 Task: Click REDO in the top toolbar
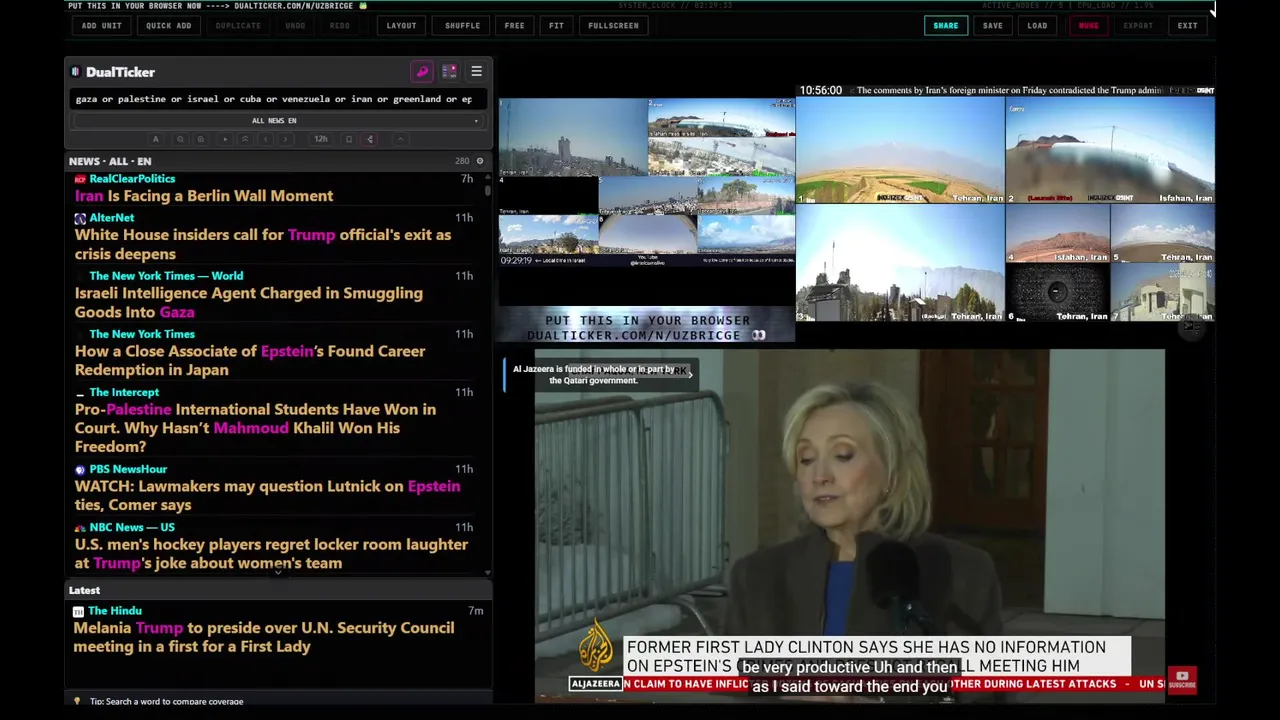click(340, 26)
